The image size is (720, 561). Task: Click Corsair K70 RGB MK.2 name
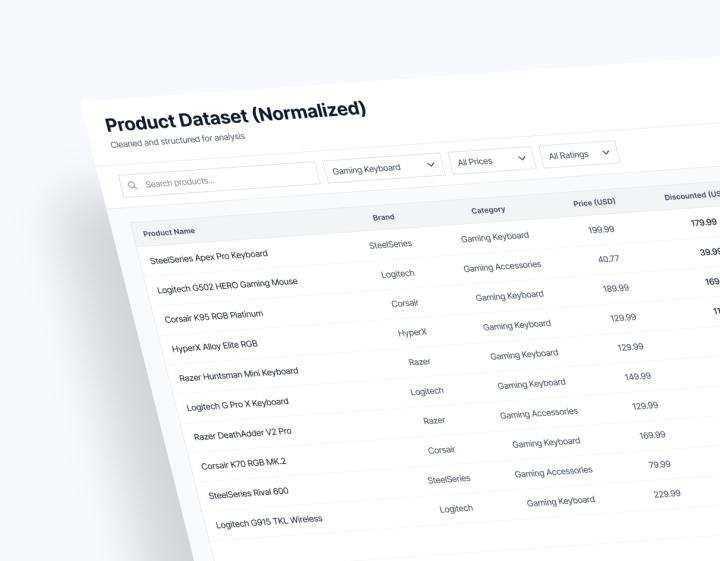(x=243, y=464)
